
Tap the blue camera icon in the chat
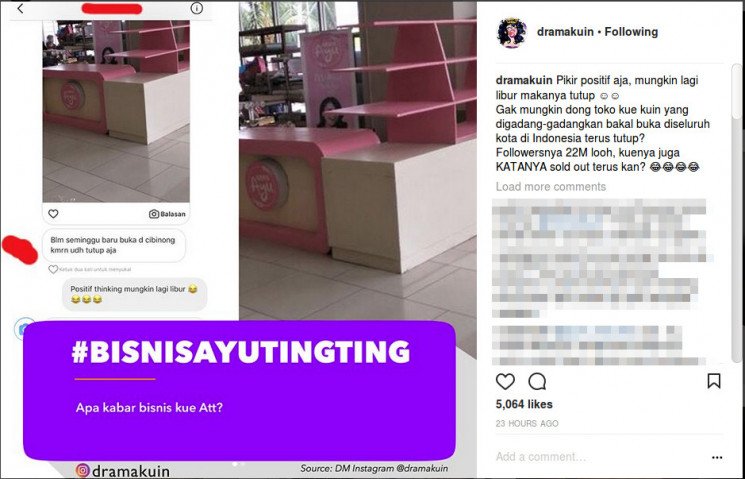point(24,328)
